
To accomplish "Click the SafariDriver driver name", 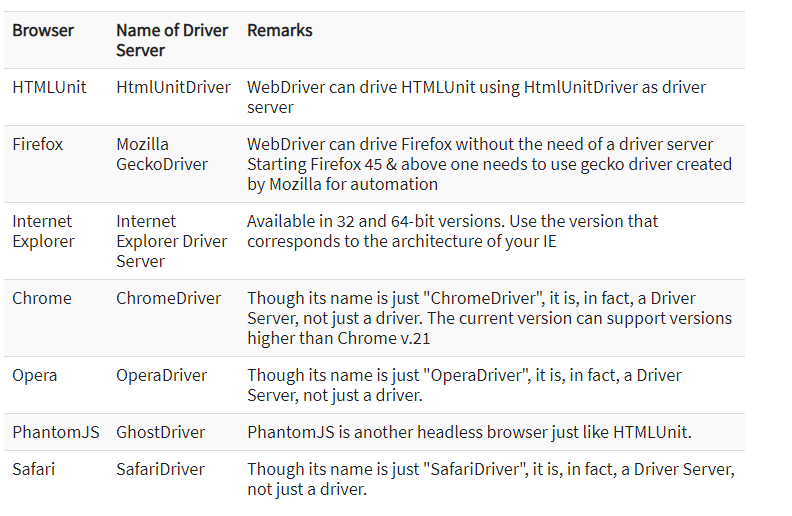I will 160,469.
